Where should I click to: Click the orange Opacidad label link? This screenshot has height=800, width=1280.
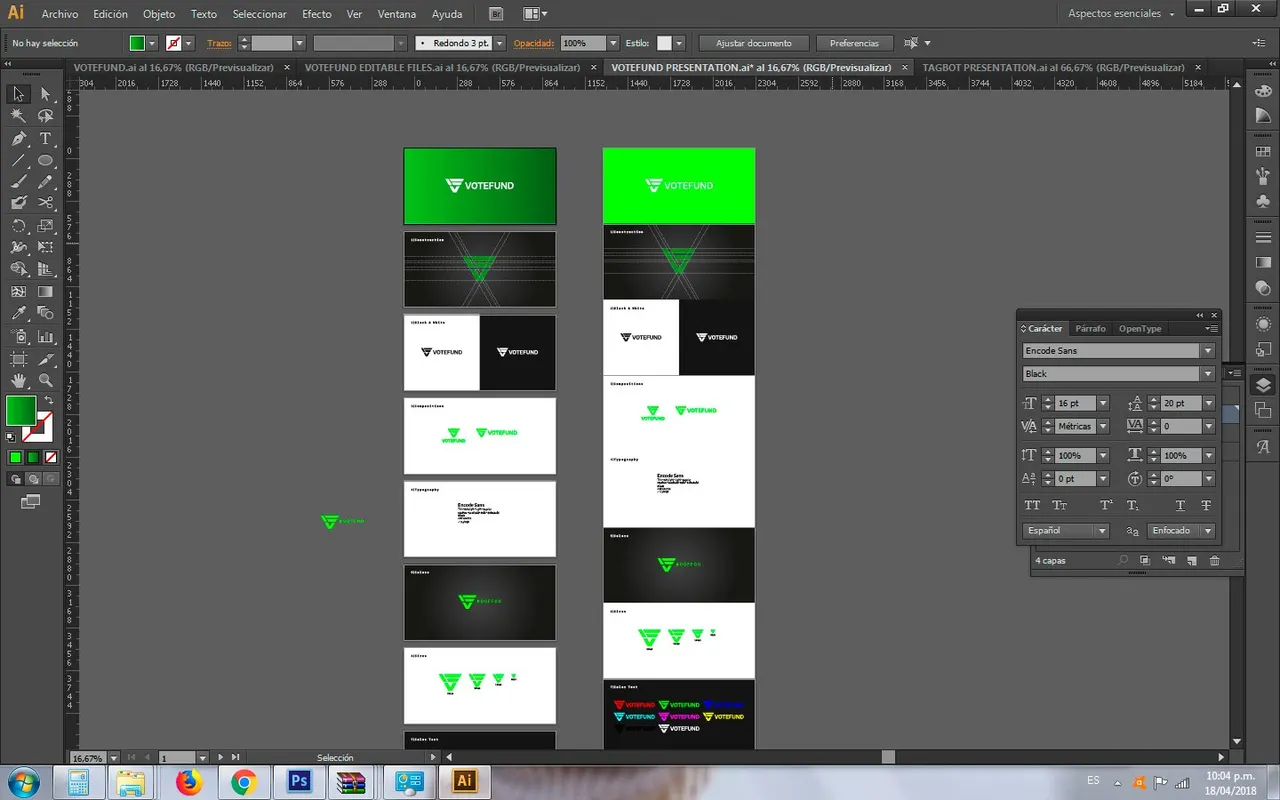click(x=534, y=43)
